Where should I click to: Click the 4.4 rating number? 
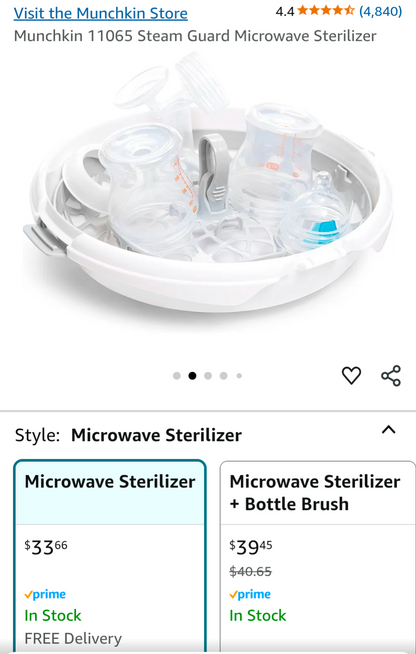click(x=285, y=11)
